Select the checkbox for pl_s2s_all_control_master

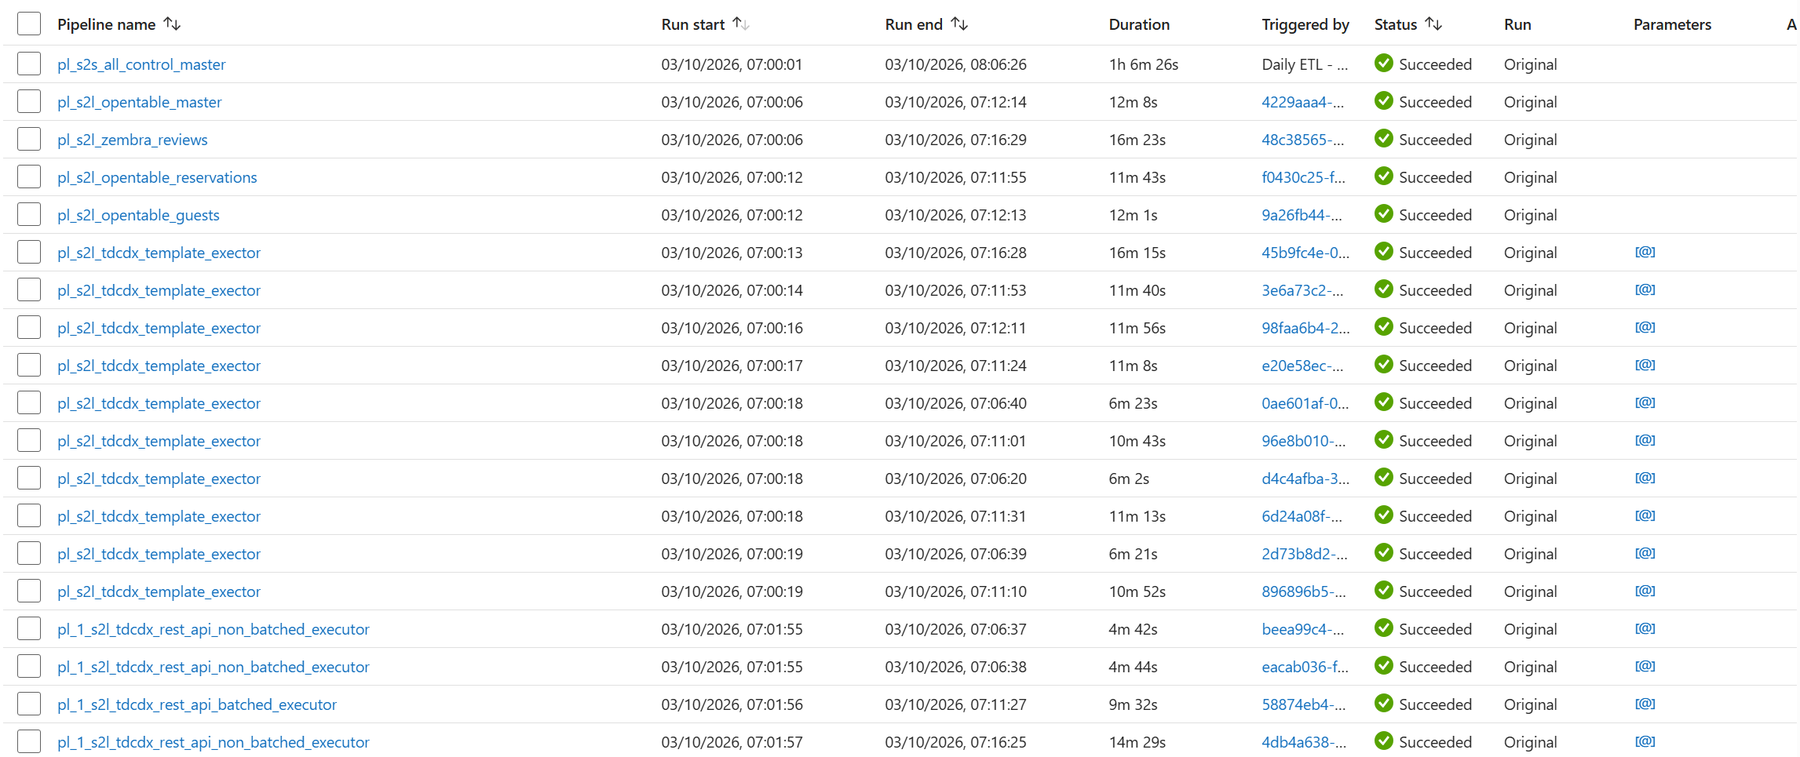pyautogui.click(x=29, y=64)
